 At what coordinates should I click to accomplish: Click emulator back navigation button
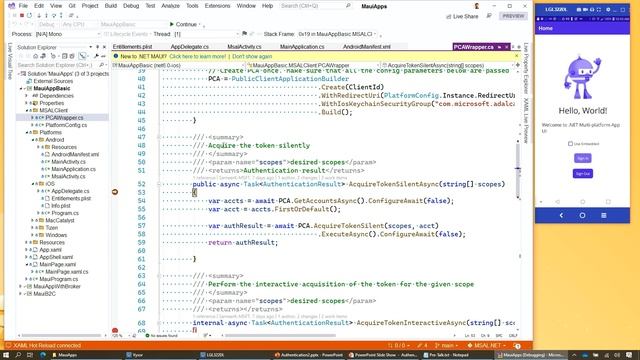tap(561, 216)
